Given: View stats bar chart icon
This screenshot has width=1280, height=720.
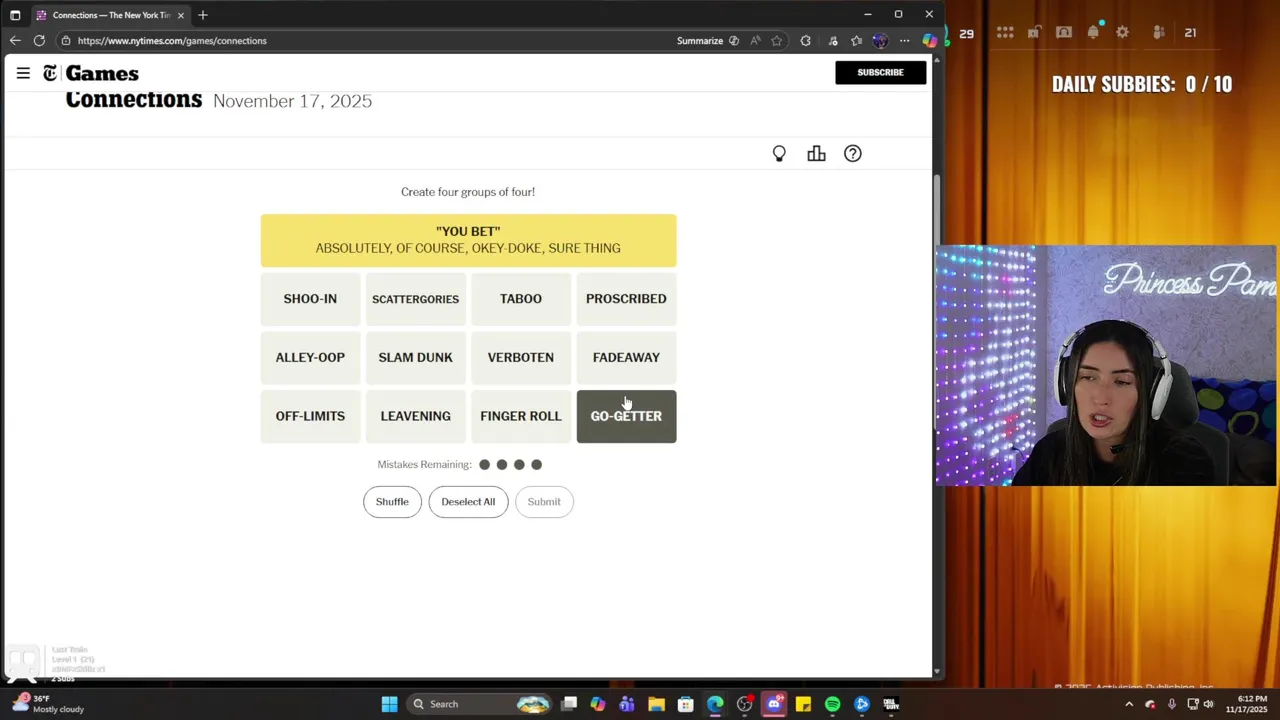Looking at the screenshot, I should coord(816,154).
